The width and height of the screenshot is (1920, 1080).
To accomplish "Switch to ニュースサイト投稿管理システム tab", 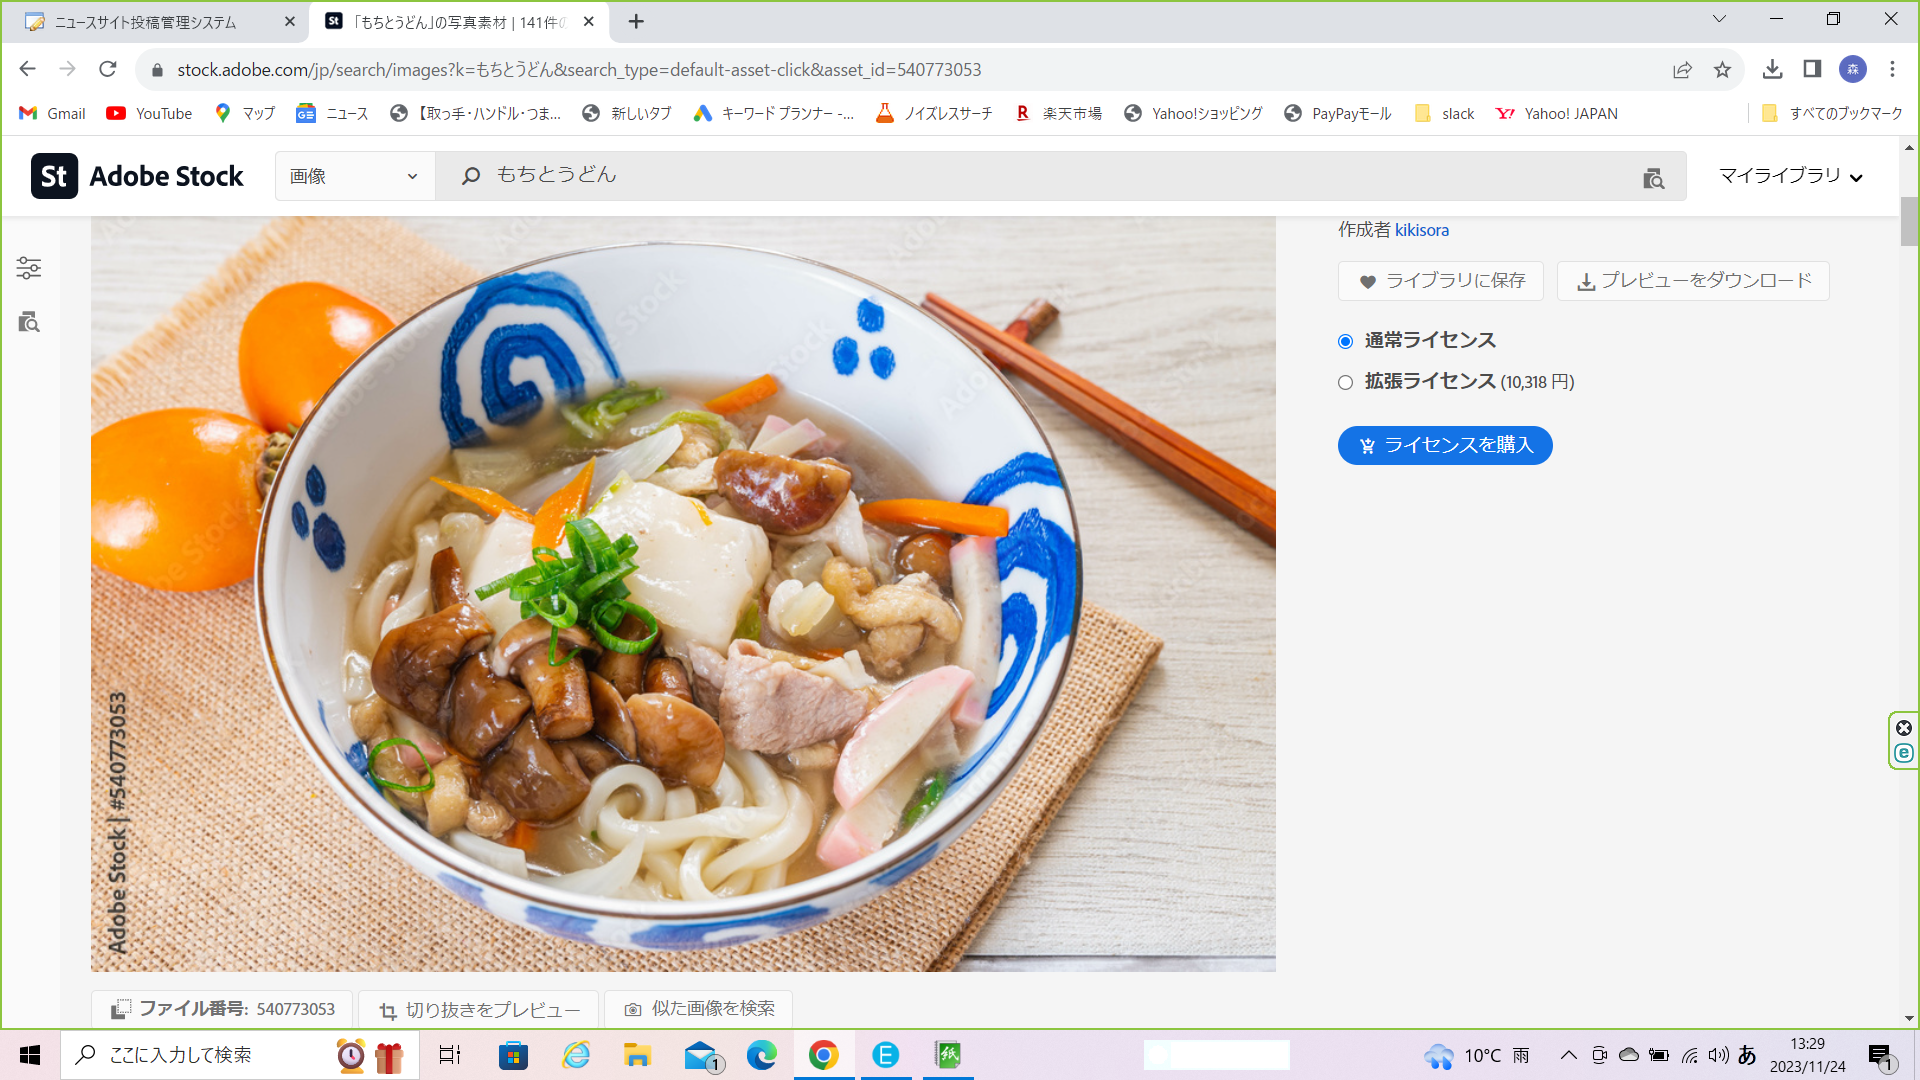I will (x=155, y=22).
